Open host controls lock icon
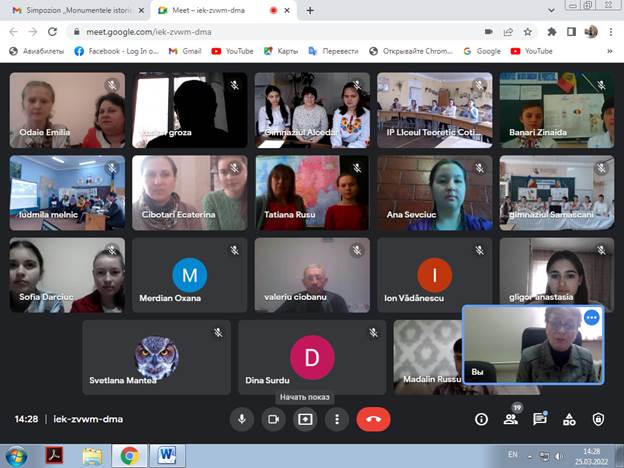624x468 pixels. [x=598, y=419]
